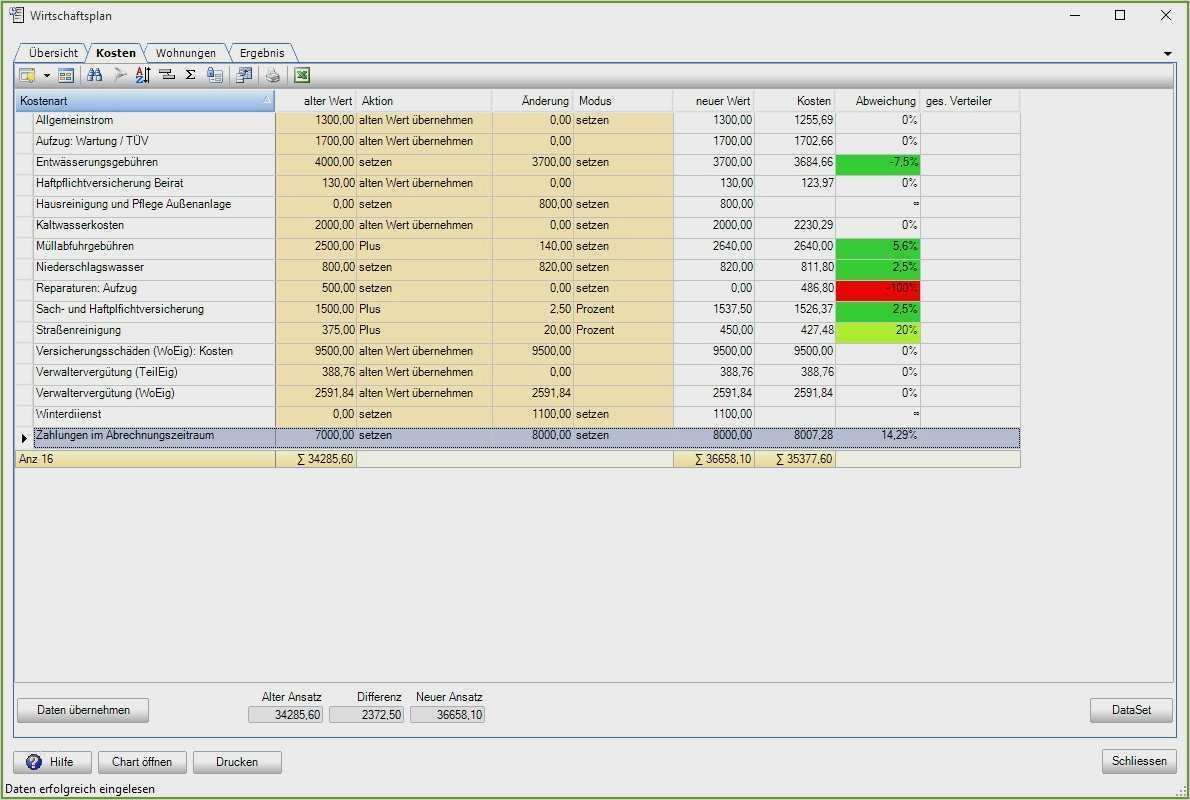Screen dimensions: 1190x800
Task: Click the grouping icon next to sort
Action: coord(166,75)
